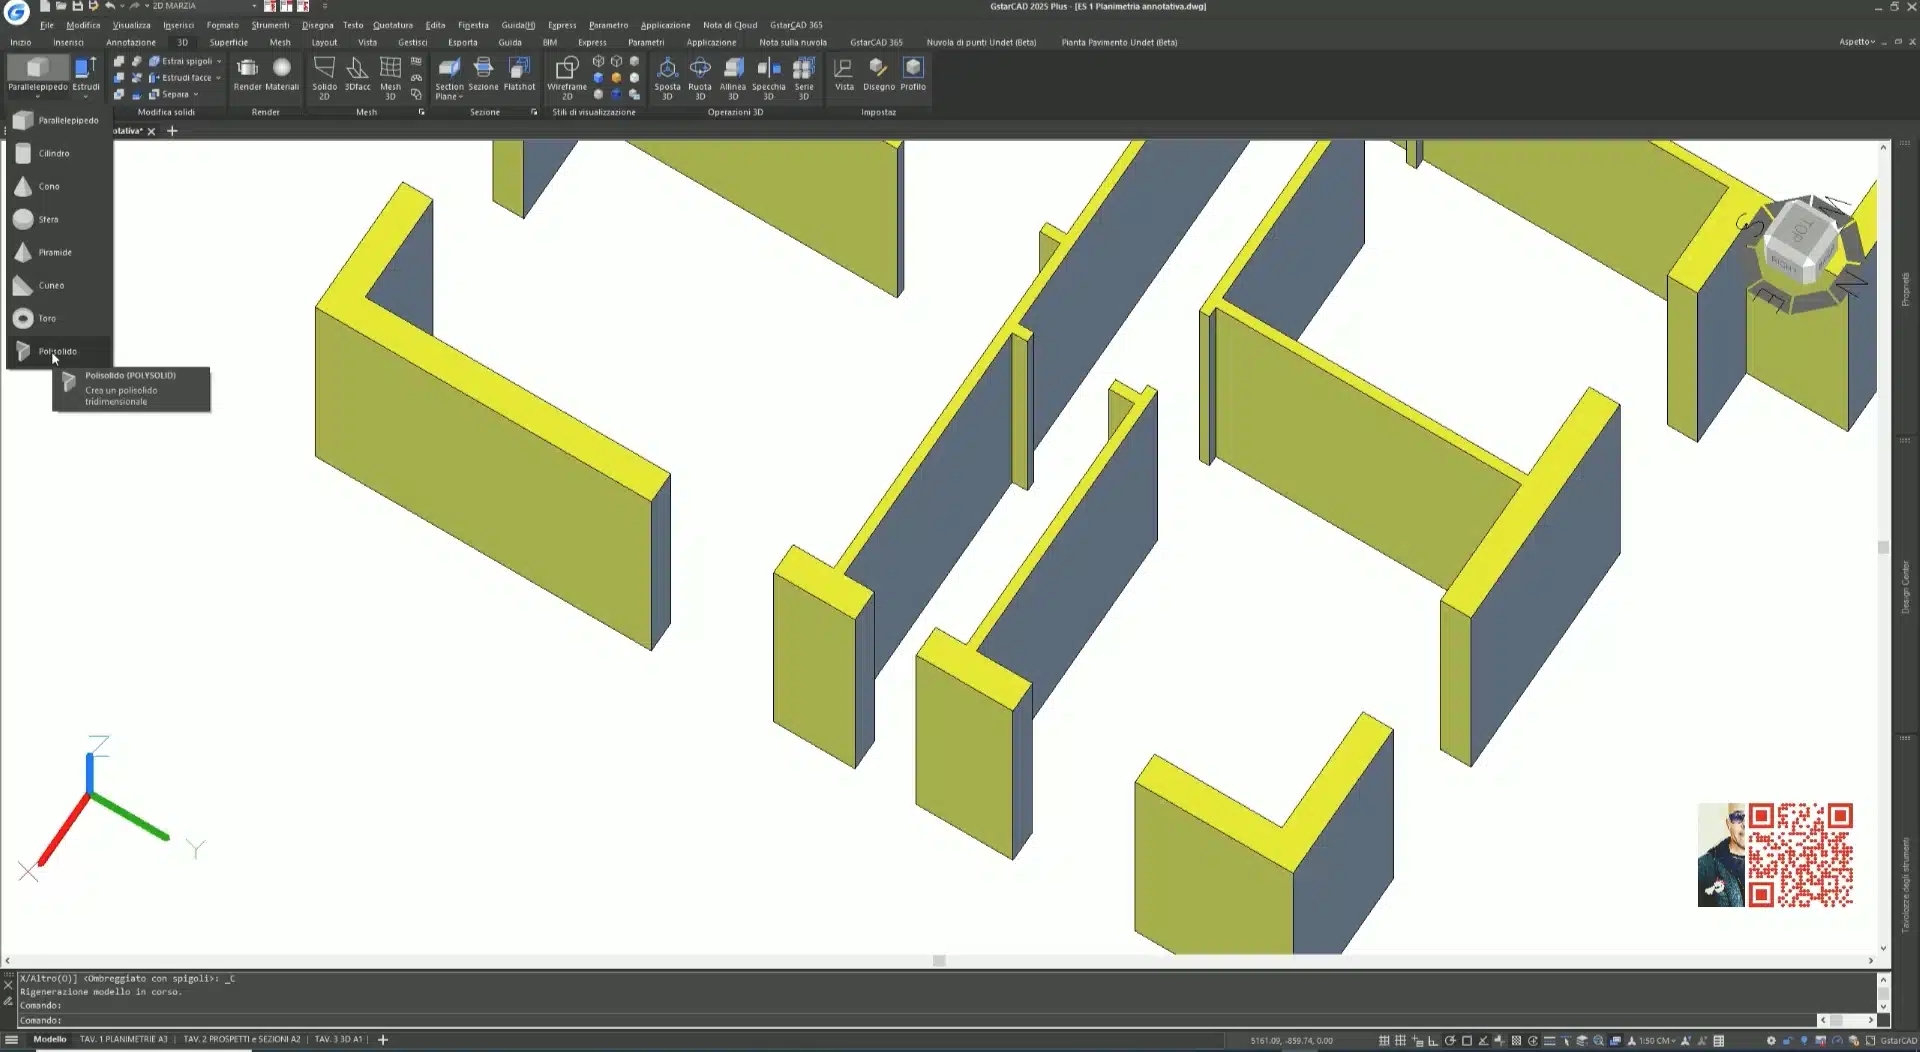1920x1052 pixels.
Task: Toggle dynamic input in status bar
Action: tap(1417, 1040)
